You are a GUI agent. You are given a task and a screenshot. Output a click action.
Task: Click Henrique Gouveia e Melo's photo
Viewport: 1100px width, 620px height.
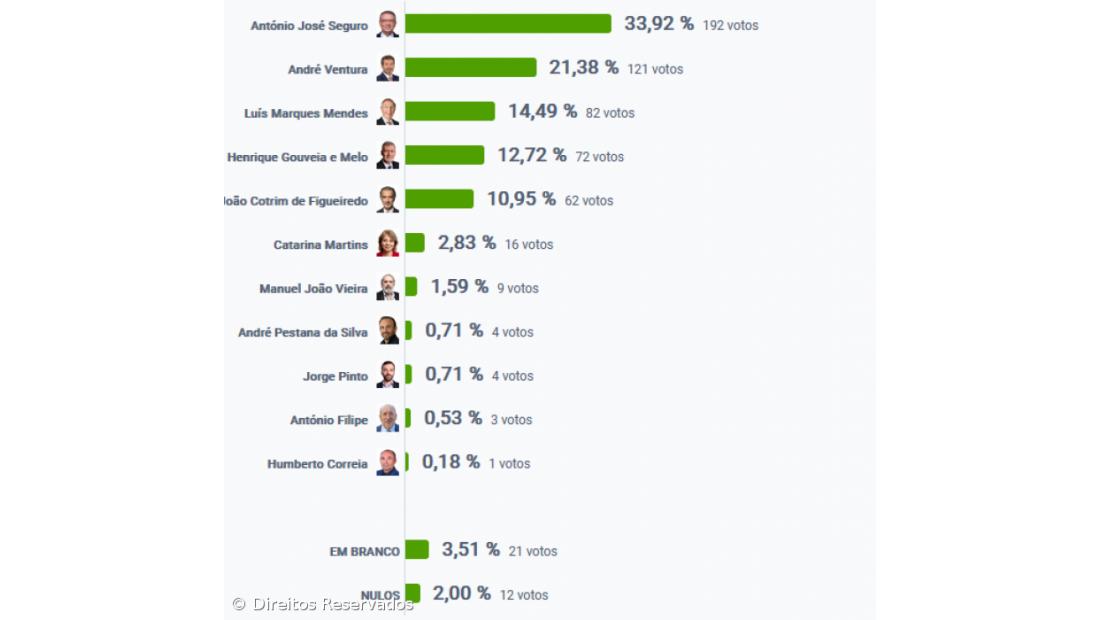(387, 156)
